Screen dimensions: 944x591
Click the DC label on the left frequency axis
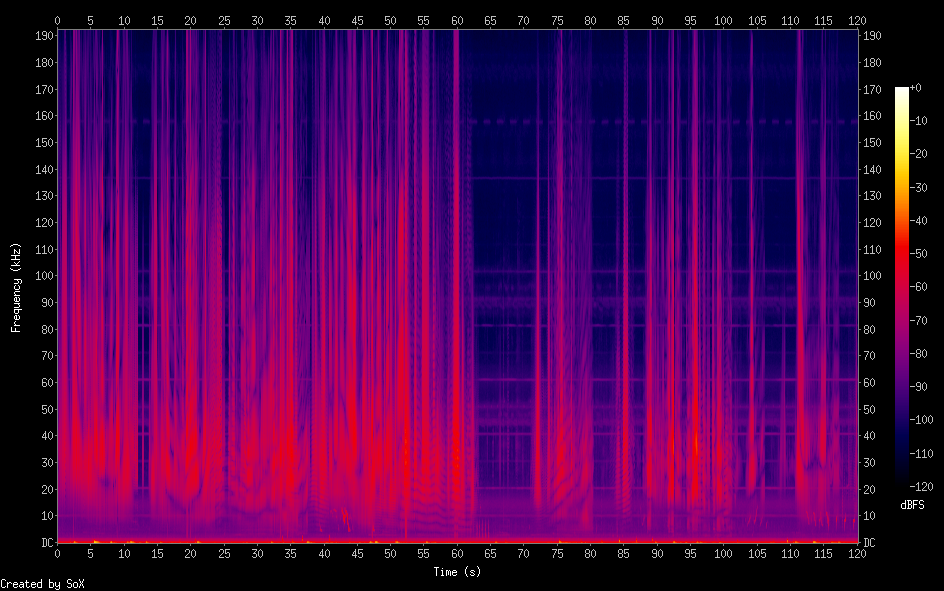click(x=46, y=542)
